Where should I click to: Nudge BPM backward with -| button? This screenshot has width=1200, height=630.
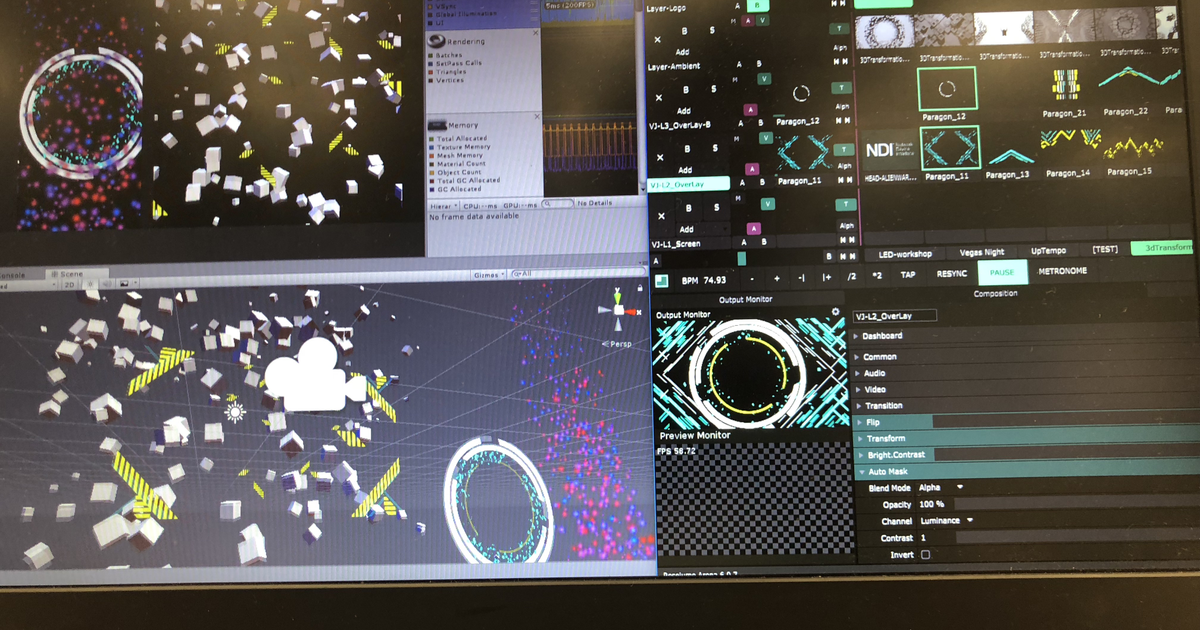click(x=801, y=279)
